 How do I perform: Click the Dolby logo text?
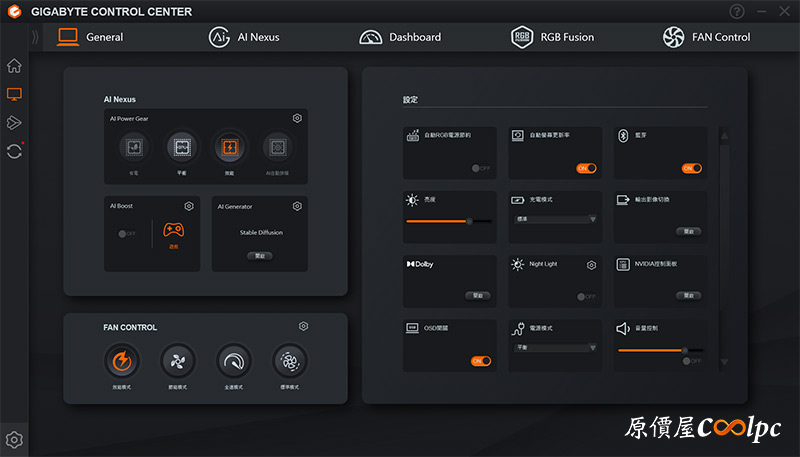click(x=420, y=264)
